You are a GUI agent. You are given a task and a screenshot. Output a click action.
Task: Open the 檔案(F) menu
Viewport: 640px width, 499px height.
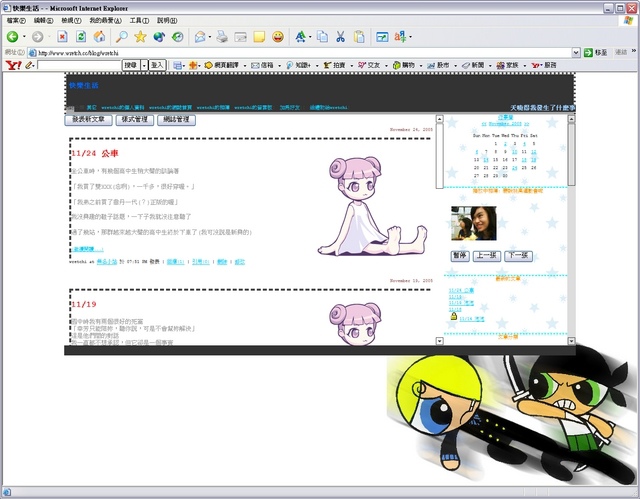tap(16, 20)
